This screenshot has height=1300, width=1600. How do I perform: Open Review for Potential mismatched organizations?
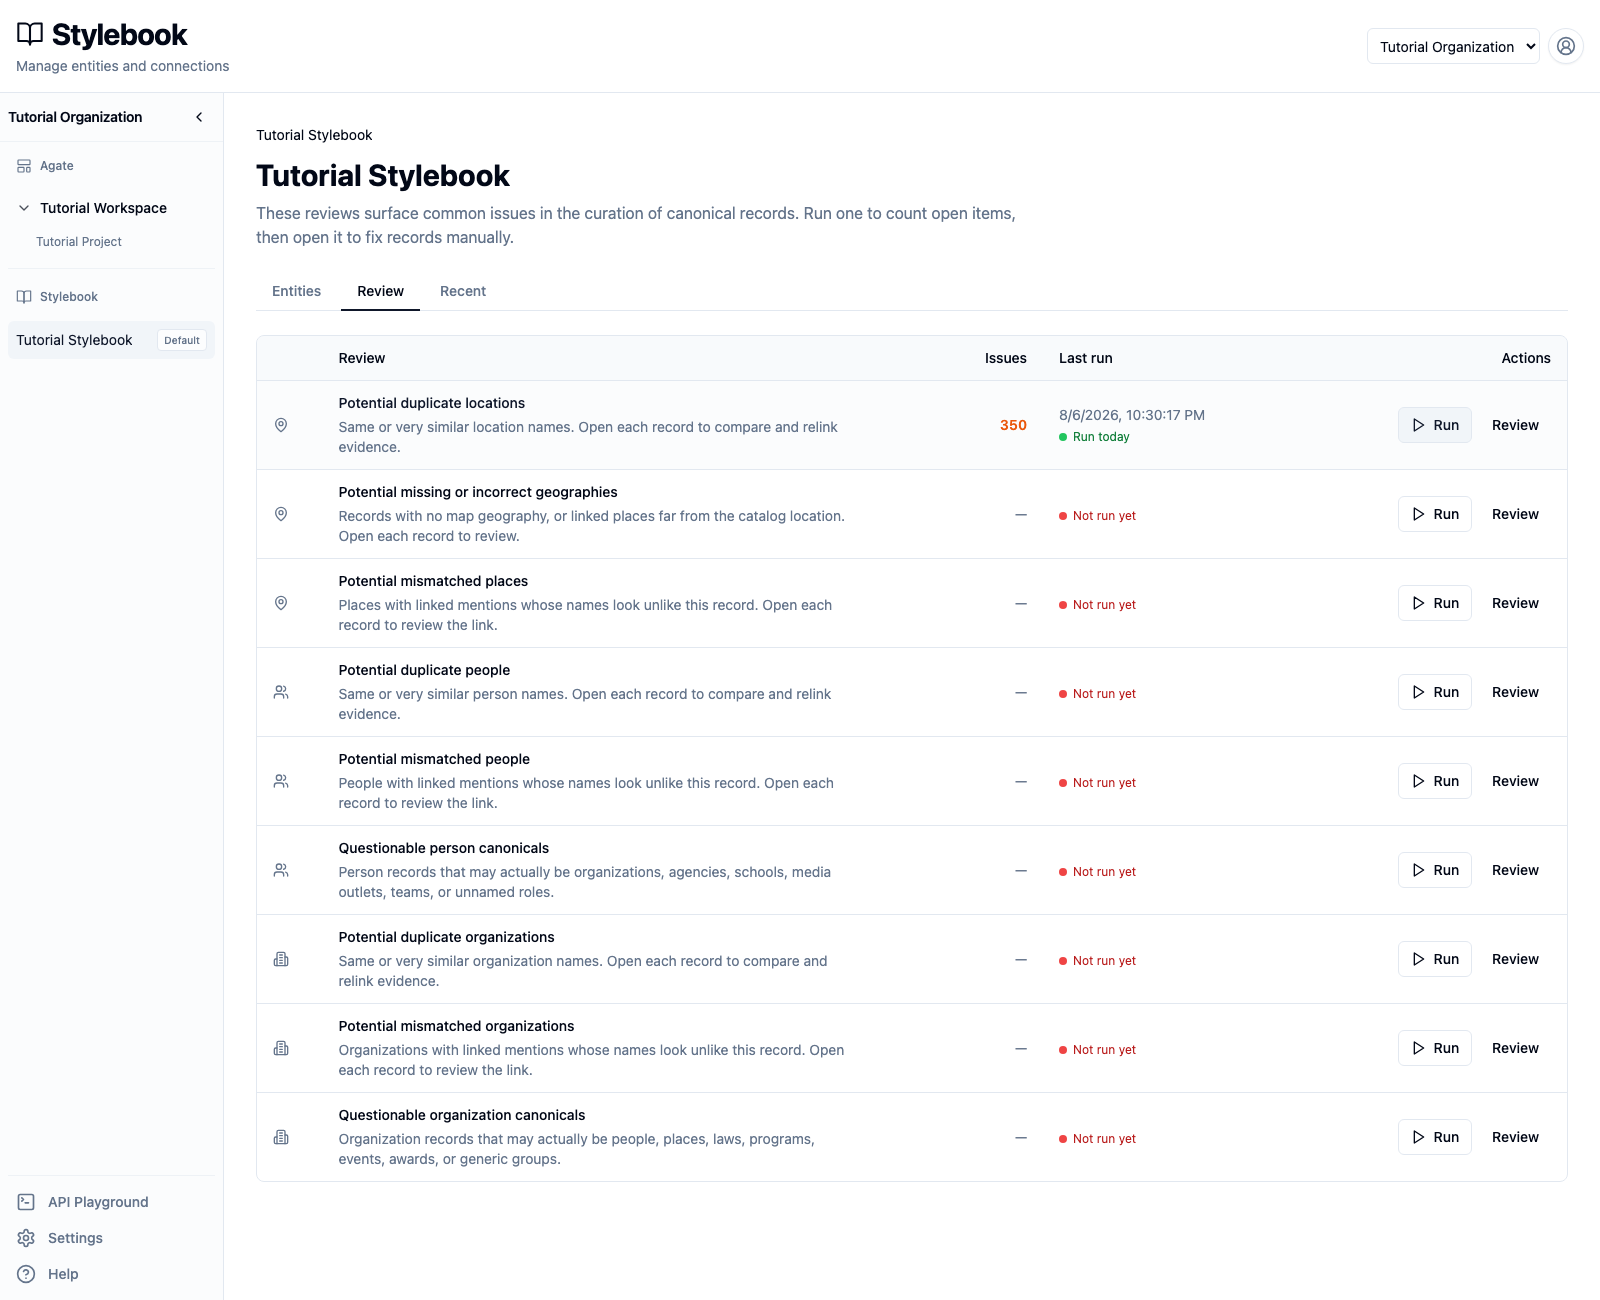pyautogui.click(x=1515, y=1048)
